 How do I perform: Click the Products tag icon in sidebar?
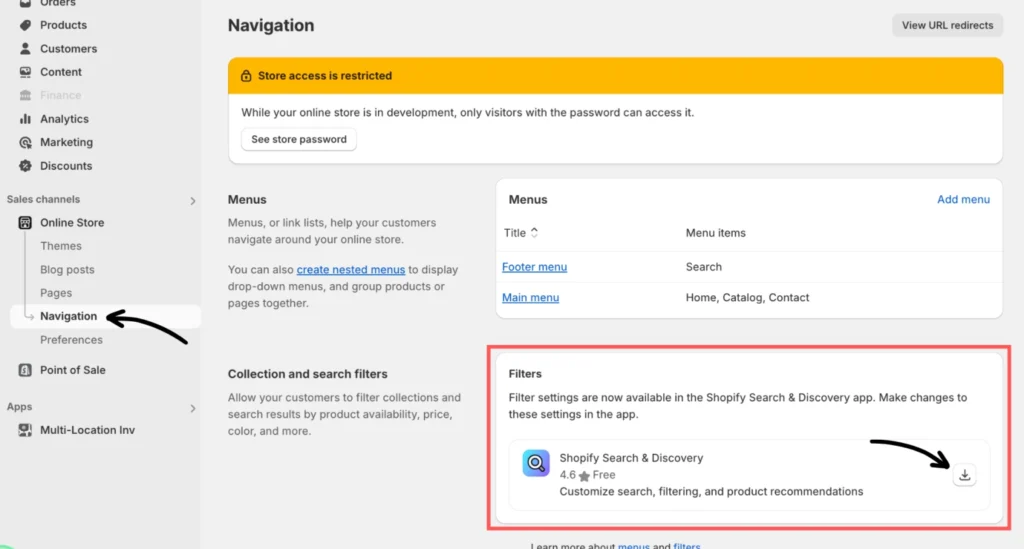pos(25,25)
